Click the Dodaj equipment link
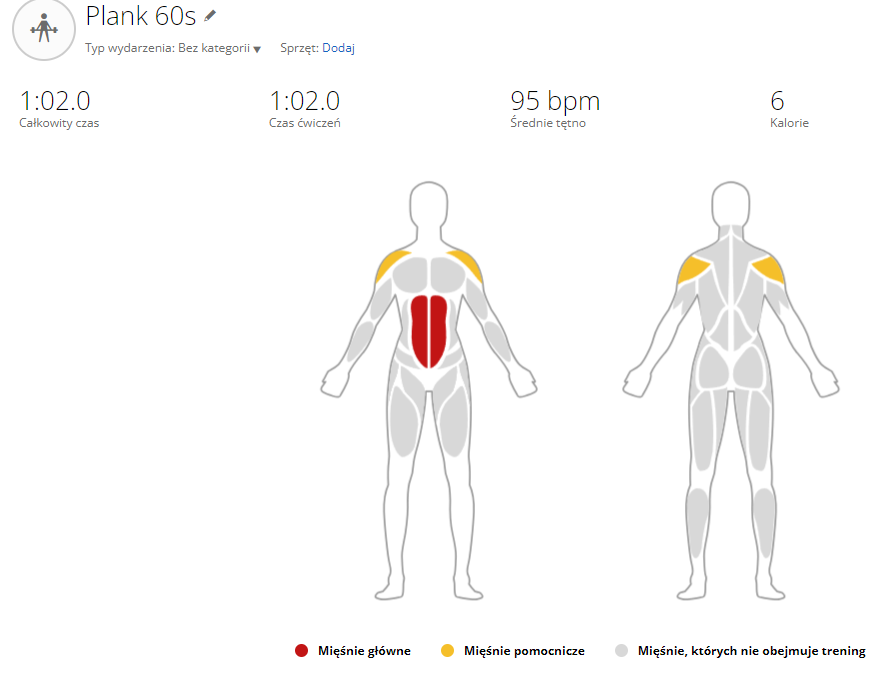The image size is (891, 673). pyautogui.click(x=338, y=47)
